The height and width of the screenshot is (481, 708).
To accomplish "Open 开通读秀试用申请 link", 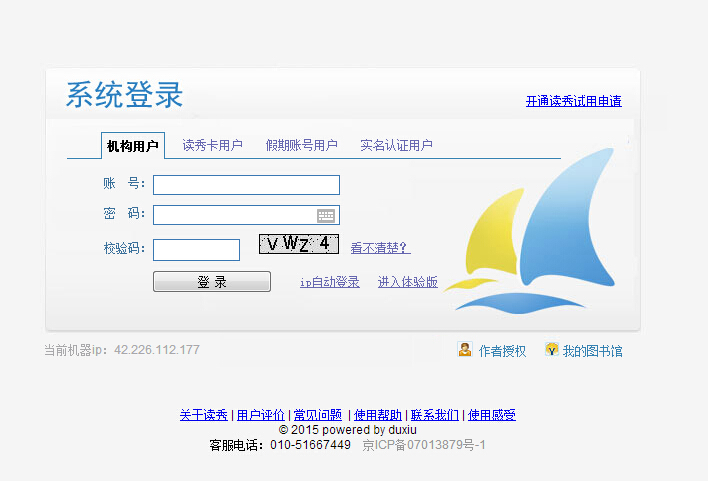I will point(573,101).
